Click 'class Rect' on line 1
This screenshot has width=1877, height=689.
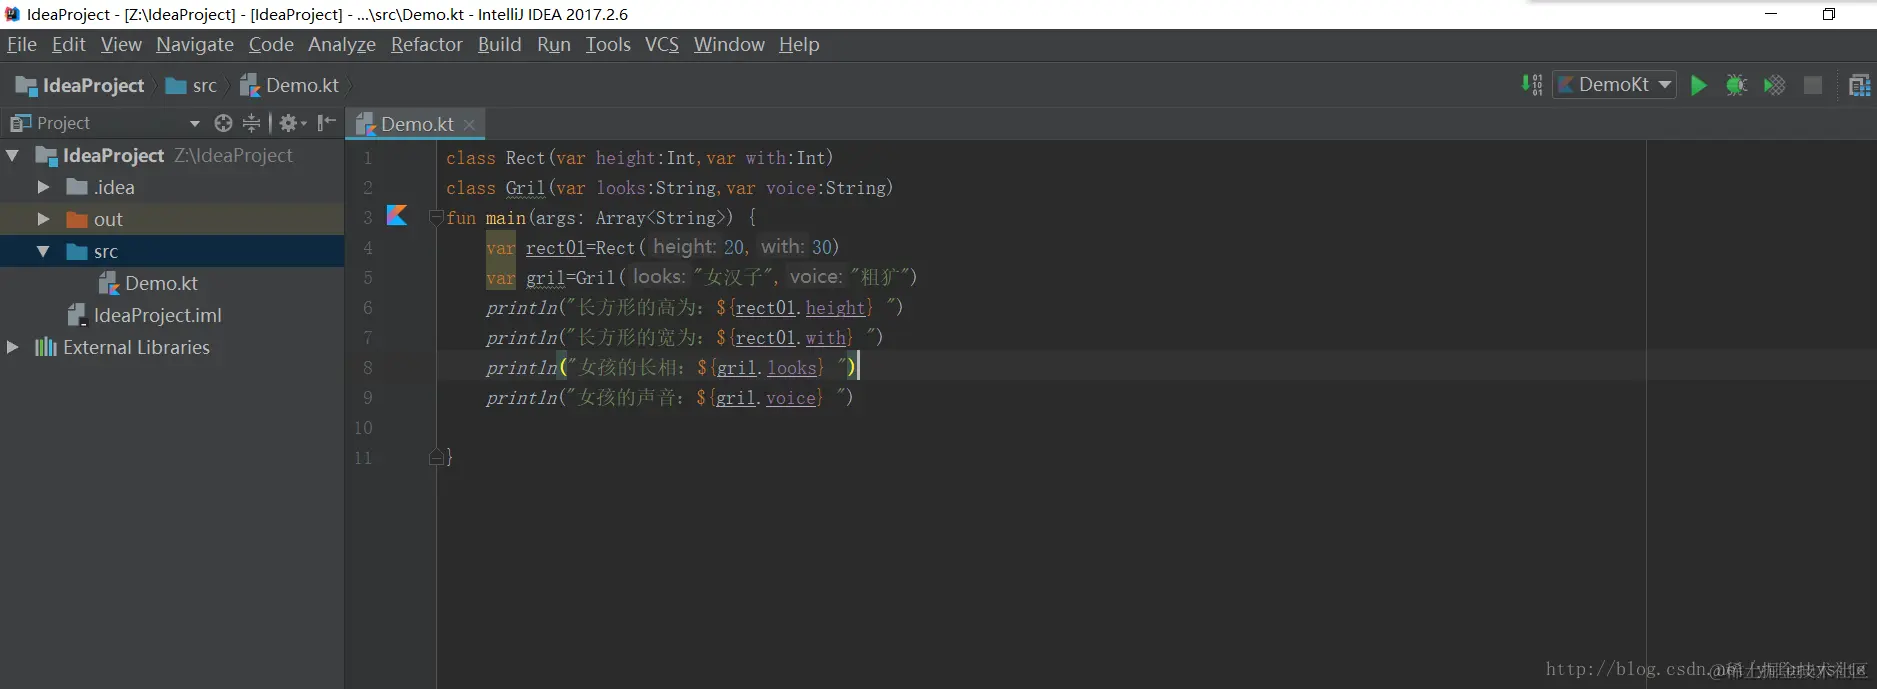pos(495,158)
